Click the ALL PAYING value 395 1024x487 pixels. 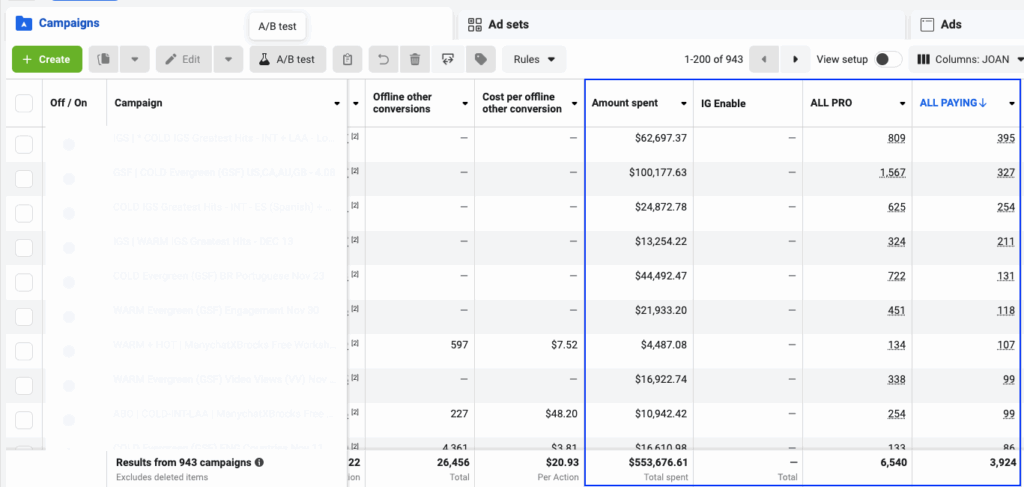point(1006,138)
